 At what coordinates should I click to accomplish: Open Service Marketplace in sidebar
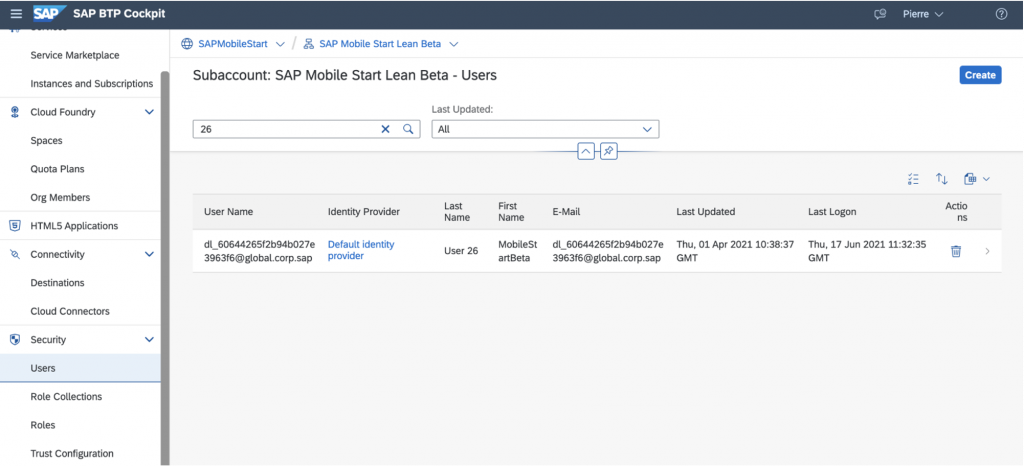tap(75, 55)
